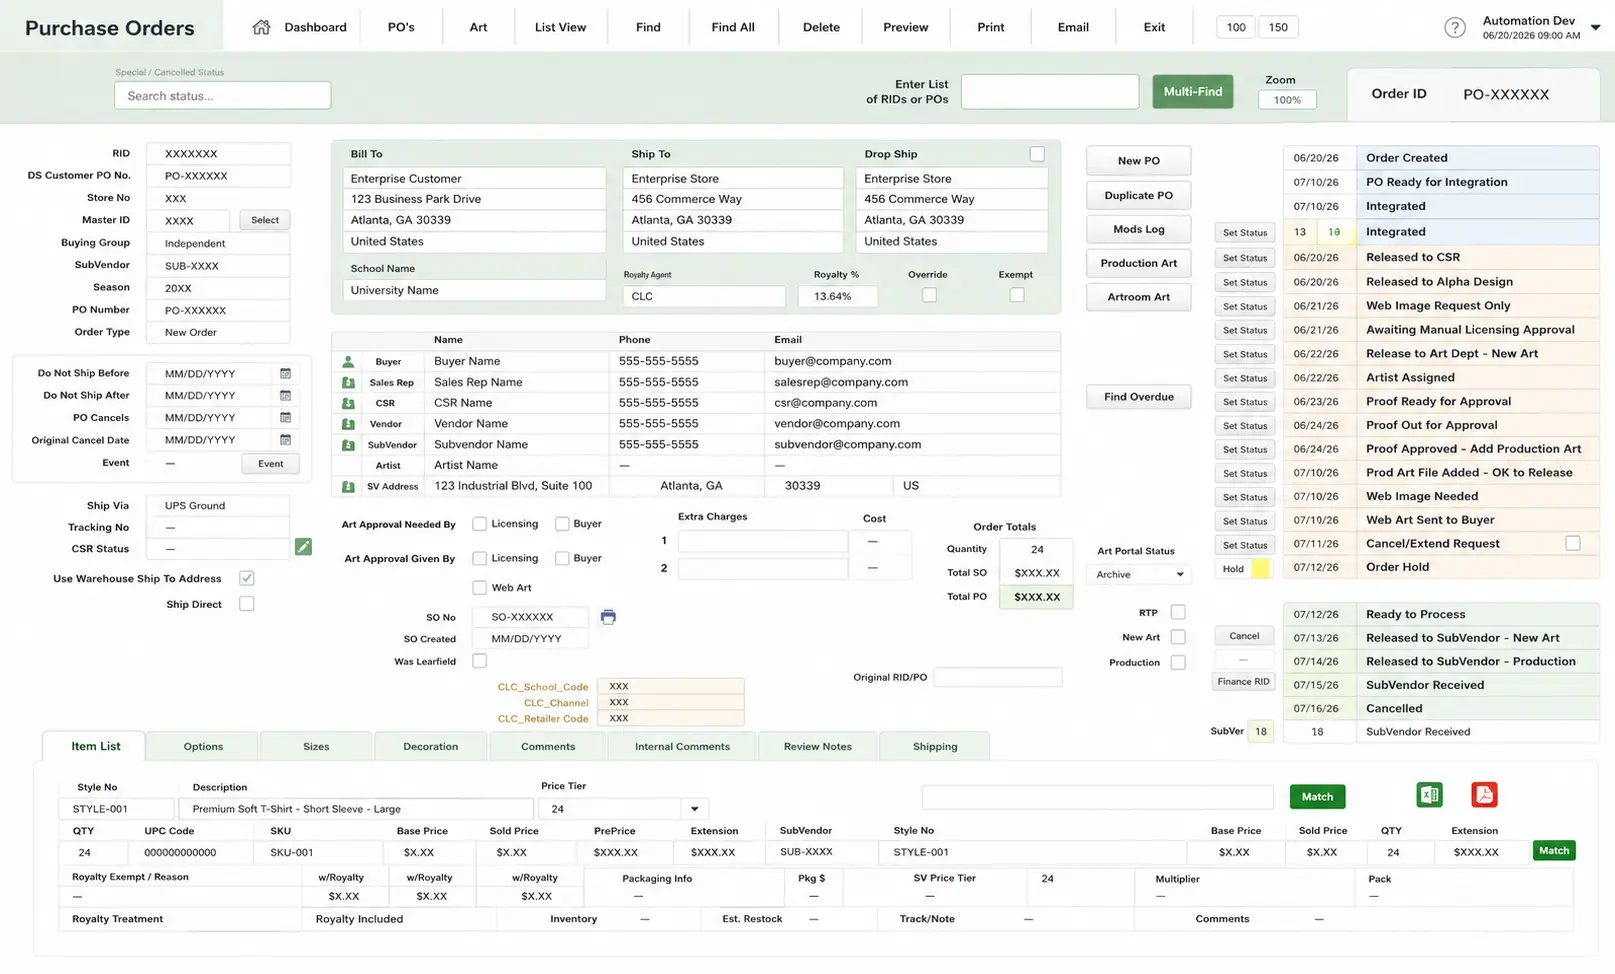Export item list to PDF icon
1615x974 pixels.
(x=1484, y=795)
